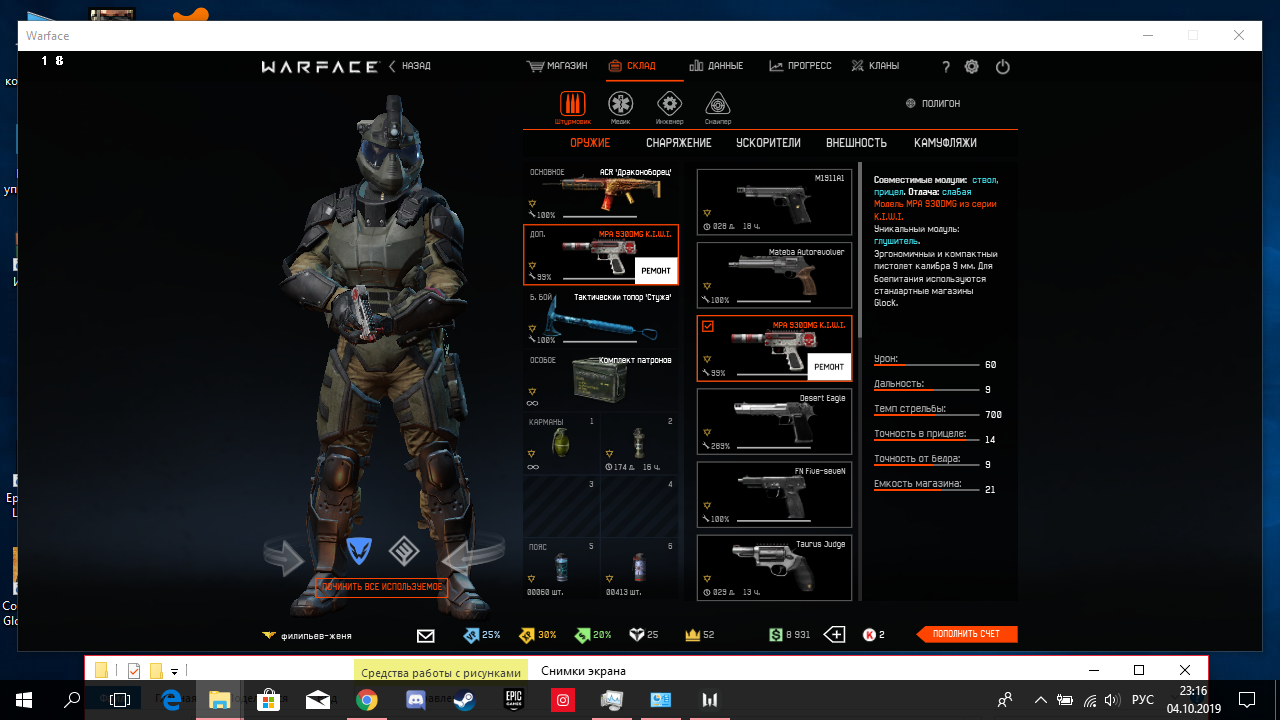
Task: Select the Снайпер class icon
Action: [717, 103]
